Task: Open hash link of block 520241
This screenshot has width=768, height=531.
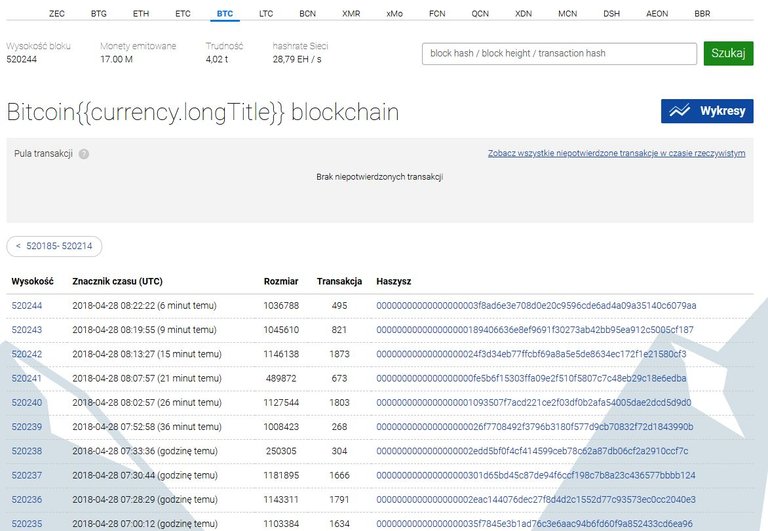Action: tap(531, 378)
